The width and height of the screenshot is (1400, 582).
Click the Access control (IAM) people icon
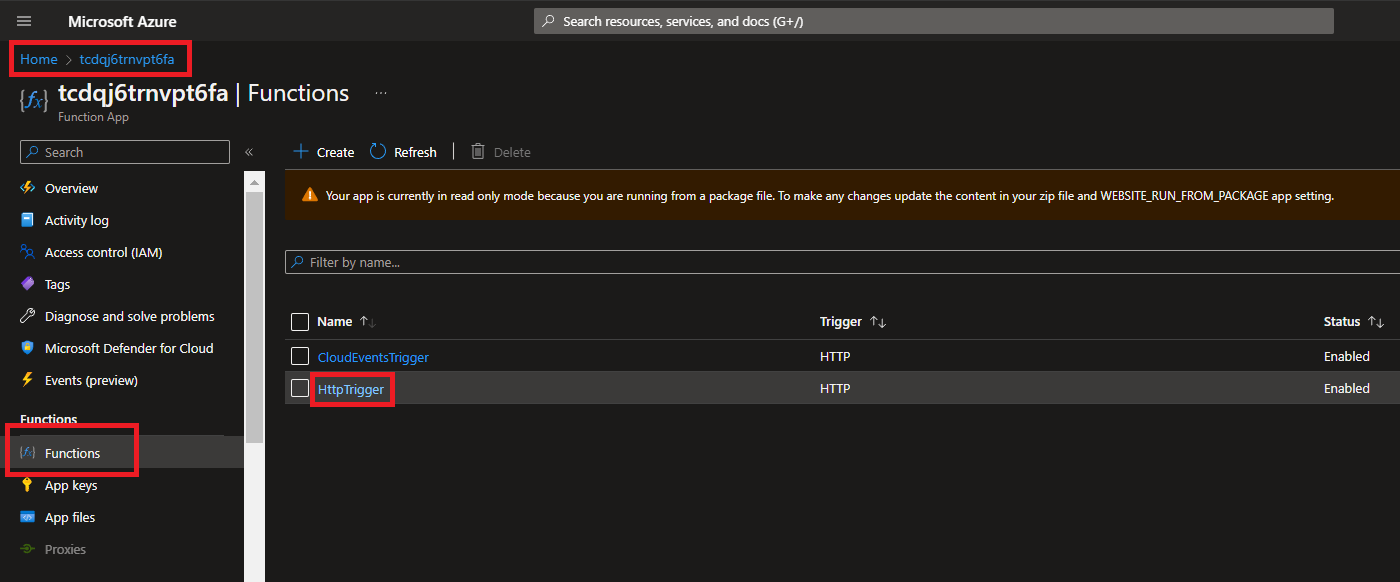(28, 252)
